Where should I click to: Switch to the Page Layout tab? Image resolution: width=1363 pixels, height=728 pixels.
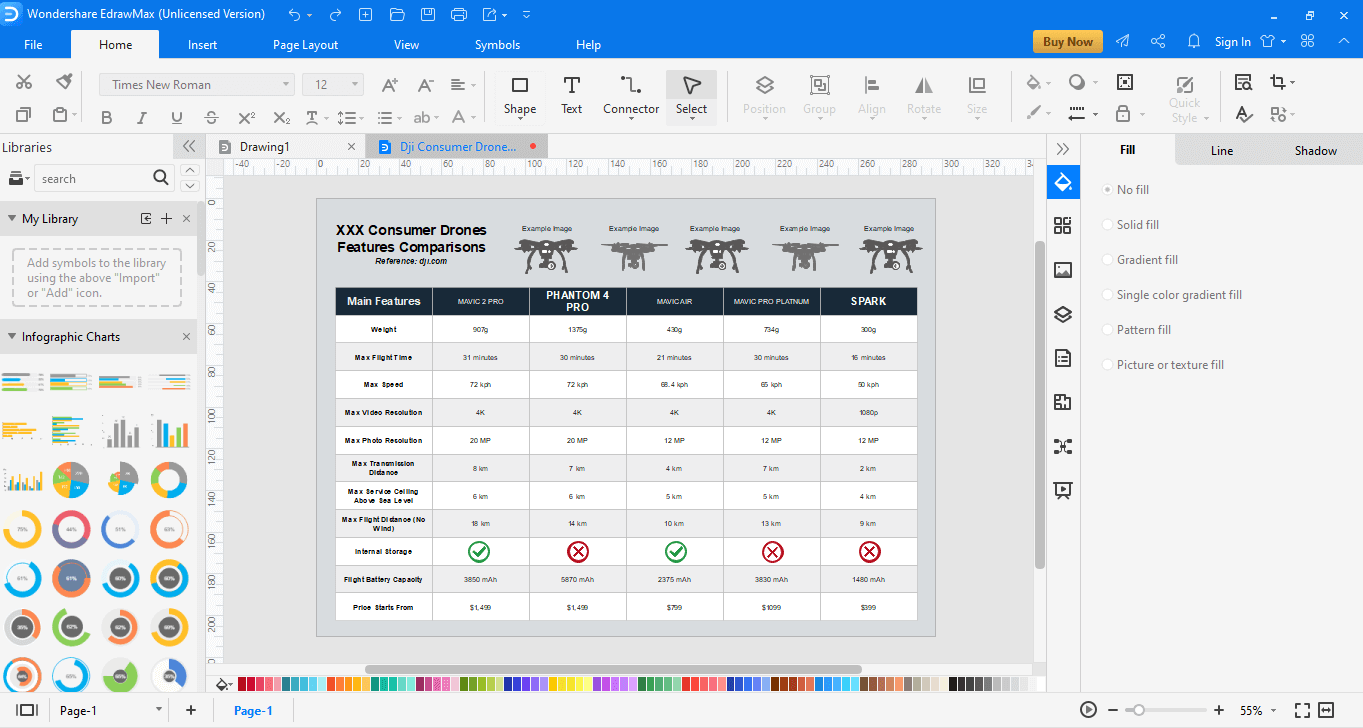[x=305, y=44]
